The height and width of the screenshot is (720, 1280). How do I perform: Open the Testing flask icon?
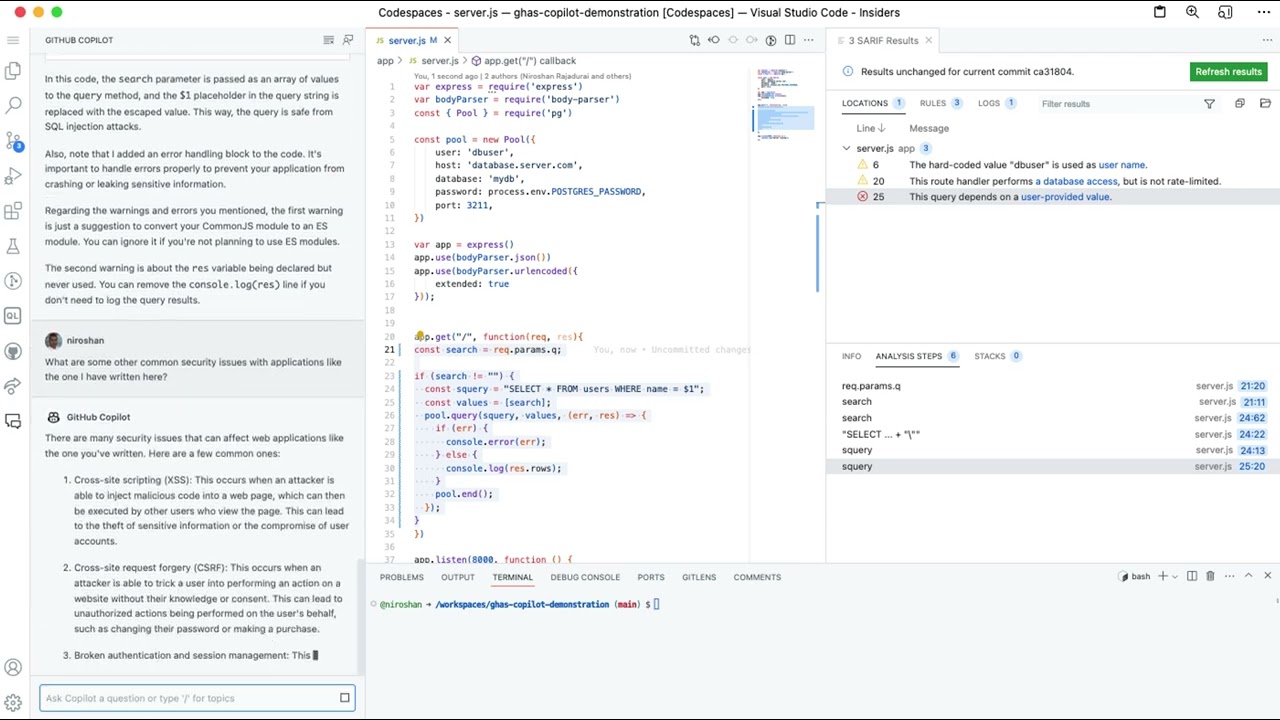pyautogui.click(x=13, y=246)
